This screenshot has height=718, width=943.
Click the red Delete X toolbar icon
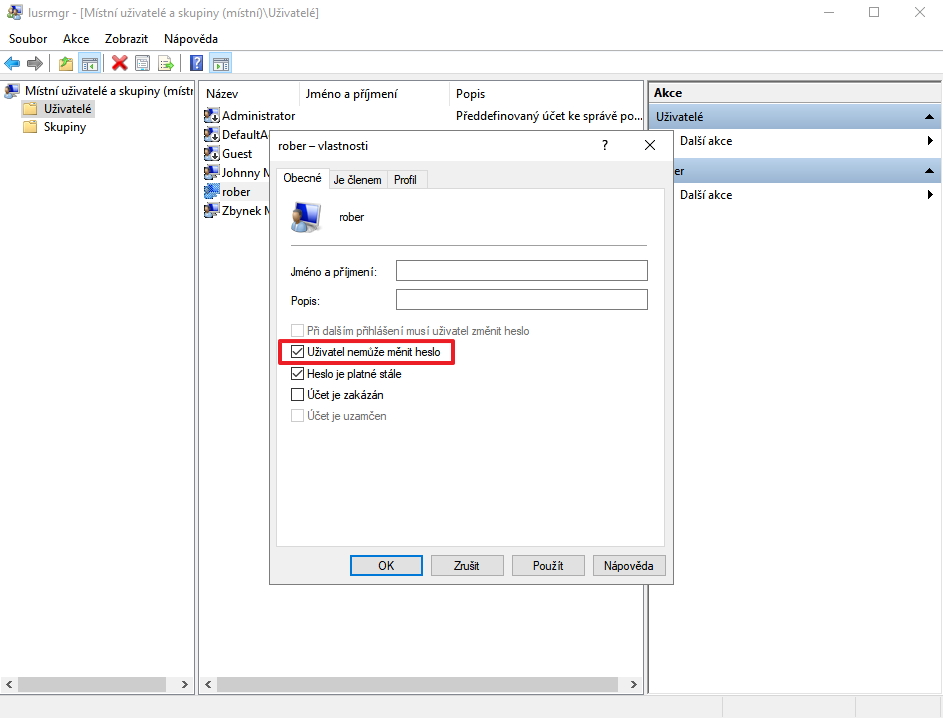click(120, 63)
